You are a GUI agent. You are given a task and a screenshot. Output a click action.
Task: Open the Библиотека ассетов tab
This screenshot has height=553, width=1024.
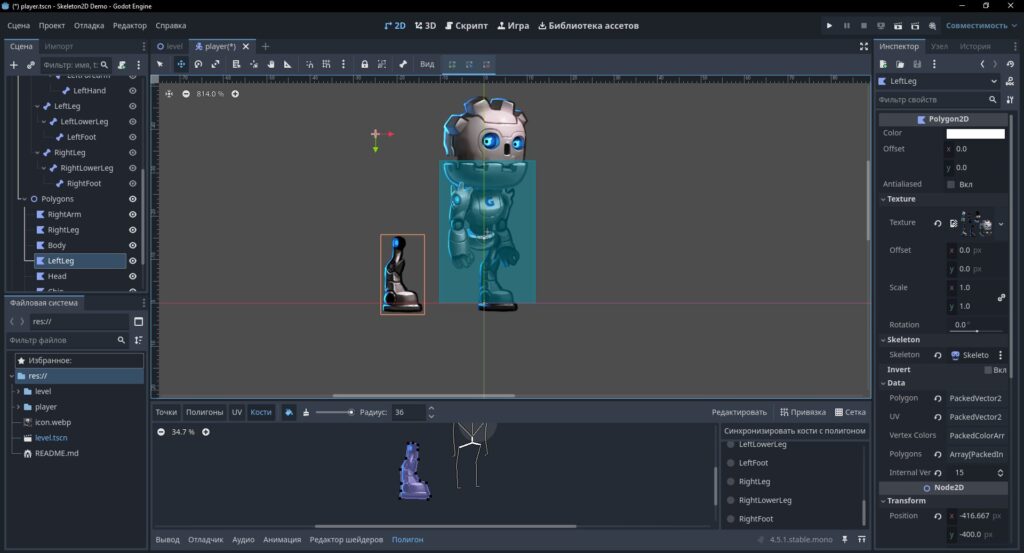pos(588,25)
